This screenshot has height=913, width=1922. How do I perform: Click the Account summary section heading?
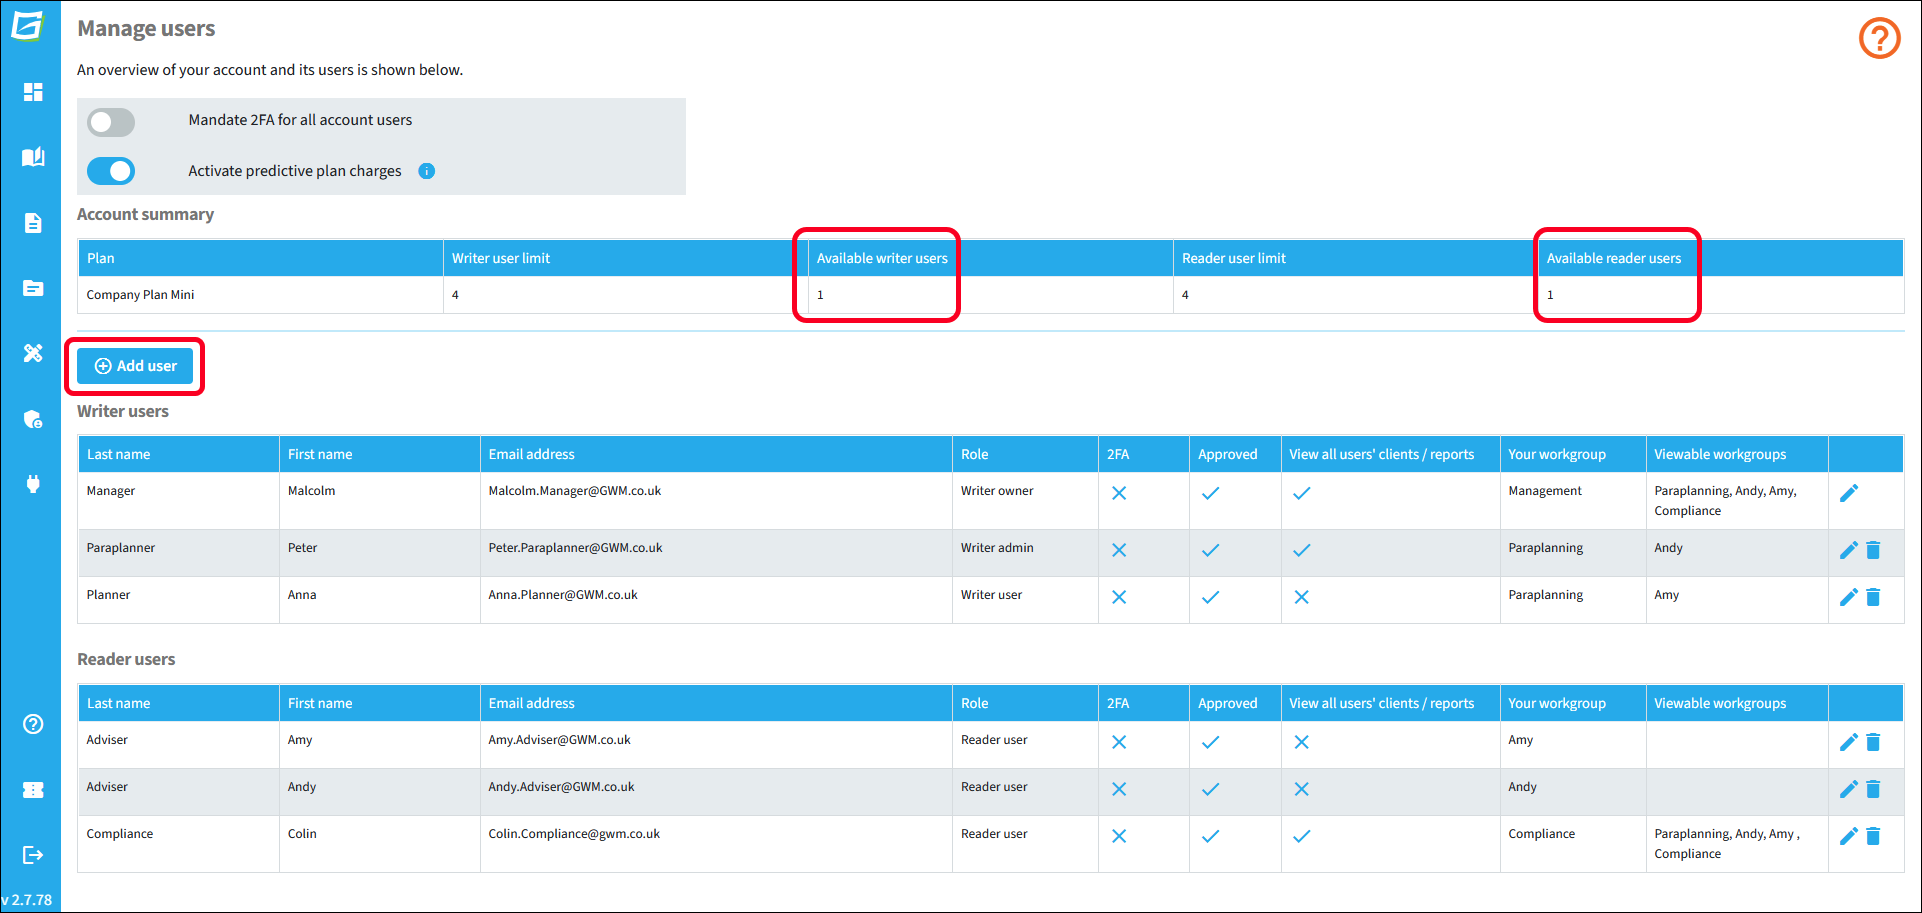click(146, 214)
